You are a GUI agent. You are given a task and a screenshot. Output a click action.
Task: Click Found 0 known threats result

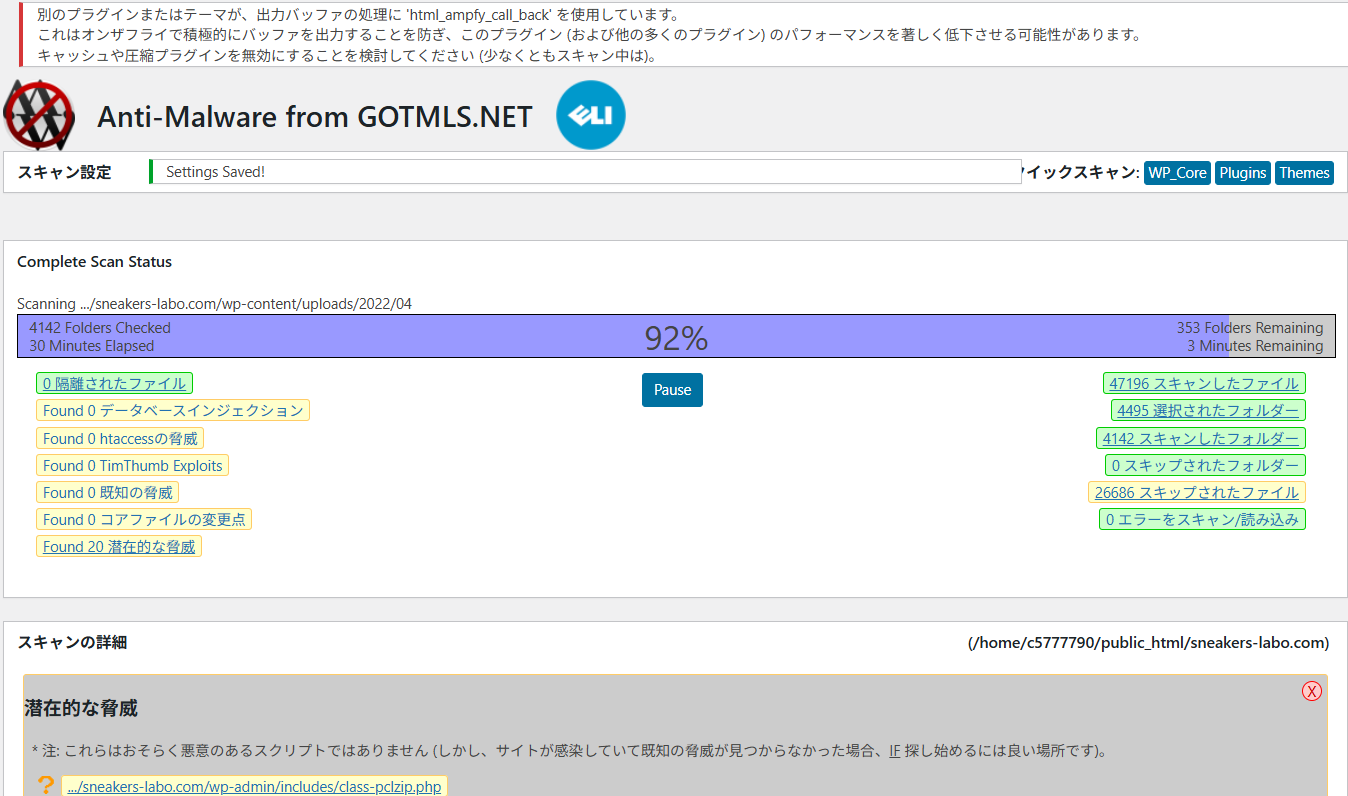(x=108, y=492)
